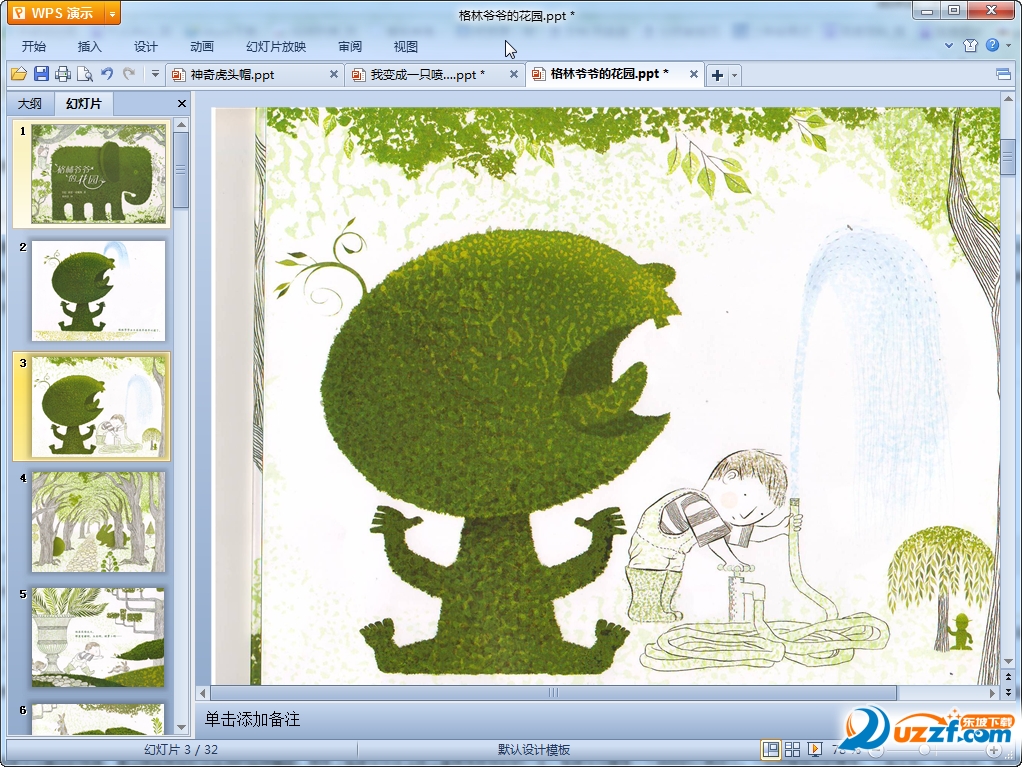The image size is (1022, 767).
Task: Go to next slide double-arrow button
Action: (1008, 692)
